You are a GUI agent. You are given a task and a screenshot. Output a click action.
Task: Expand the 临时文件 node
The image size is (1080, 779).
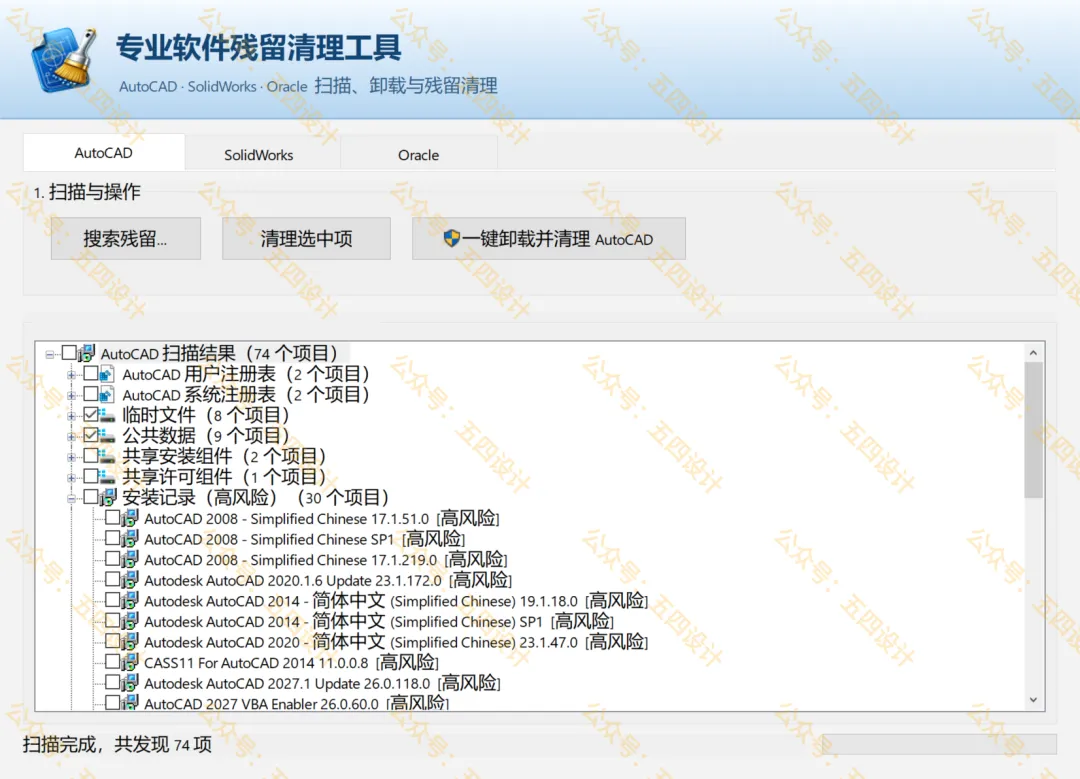(x=71, y=417)
